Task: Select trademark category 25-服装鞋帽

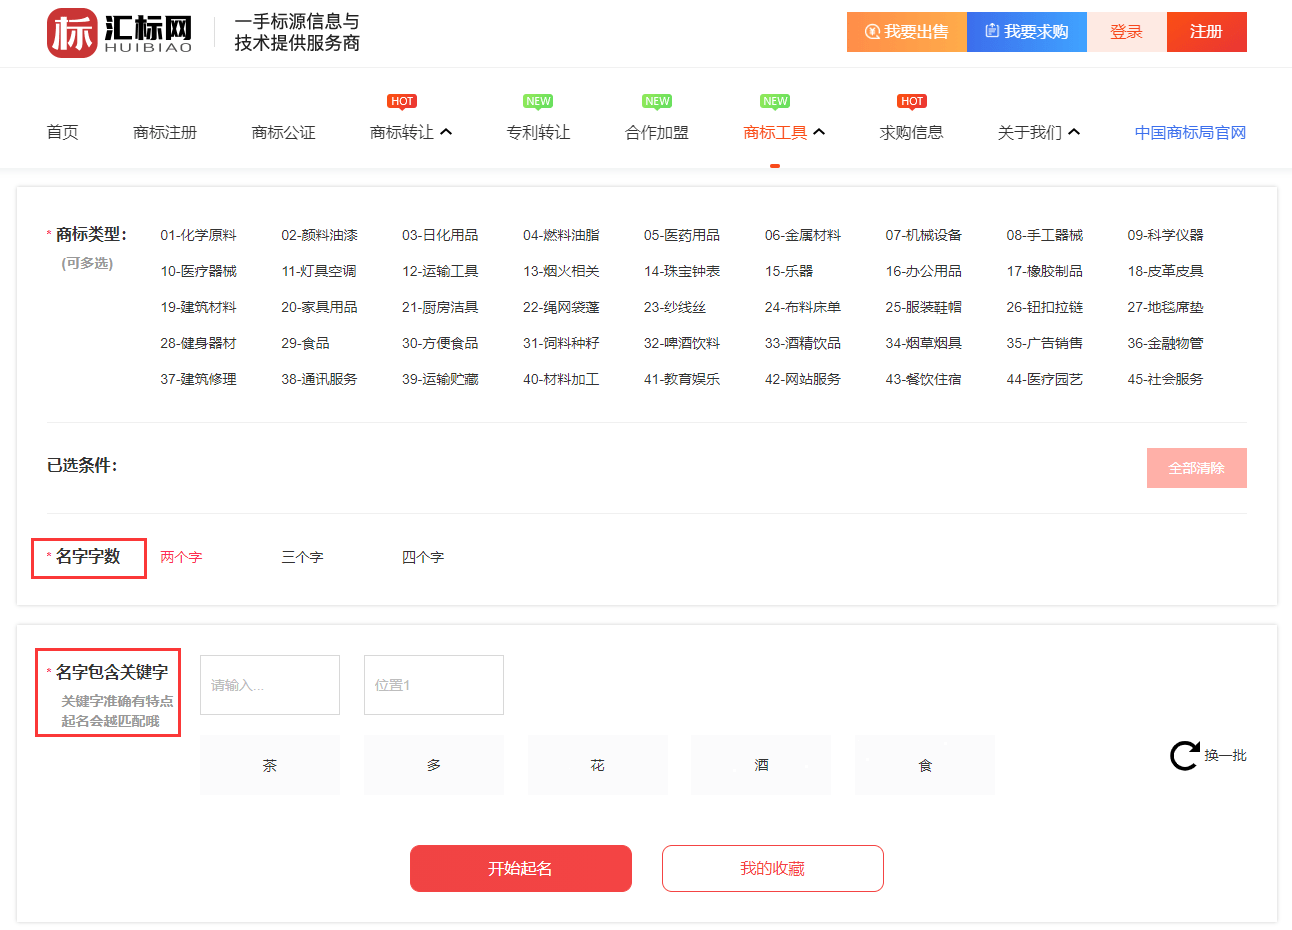Action: click(923, 307)
